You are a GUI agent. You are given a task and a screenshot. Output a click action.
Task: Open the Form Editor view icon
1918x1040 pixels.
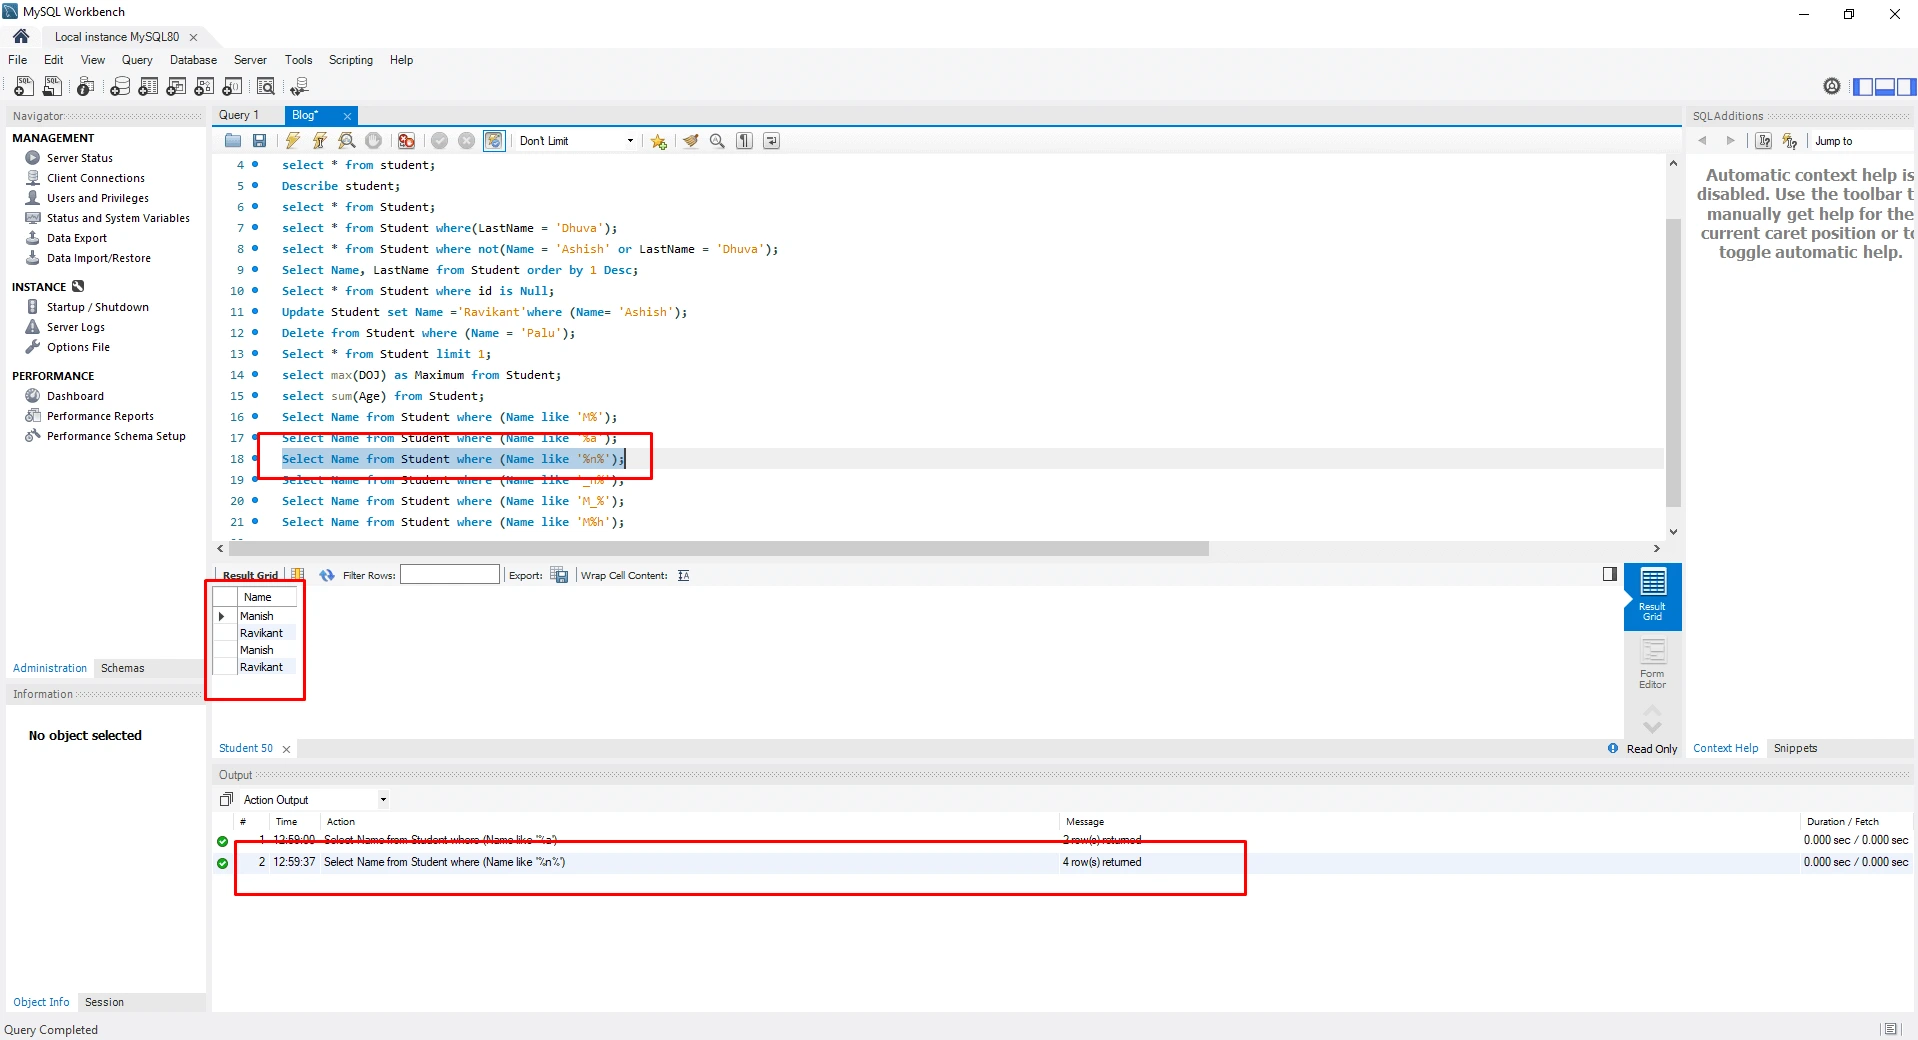coord(1652,663)
